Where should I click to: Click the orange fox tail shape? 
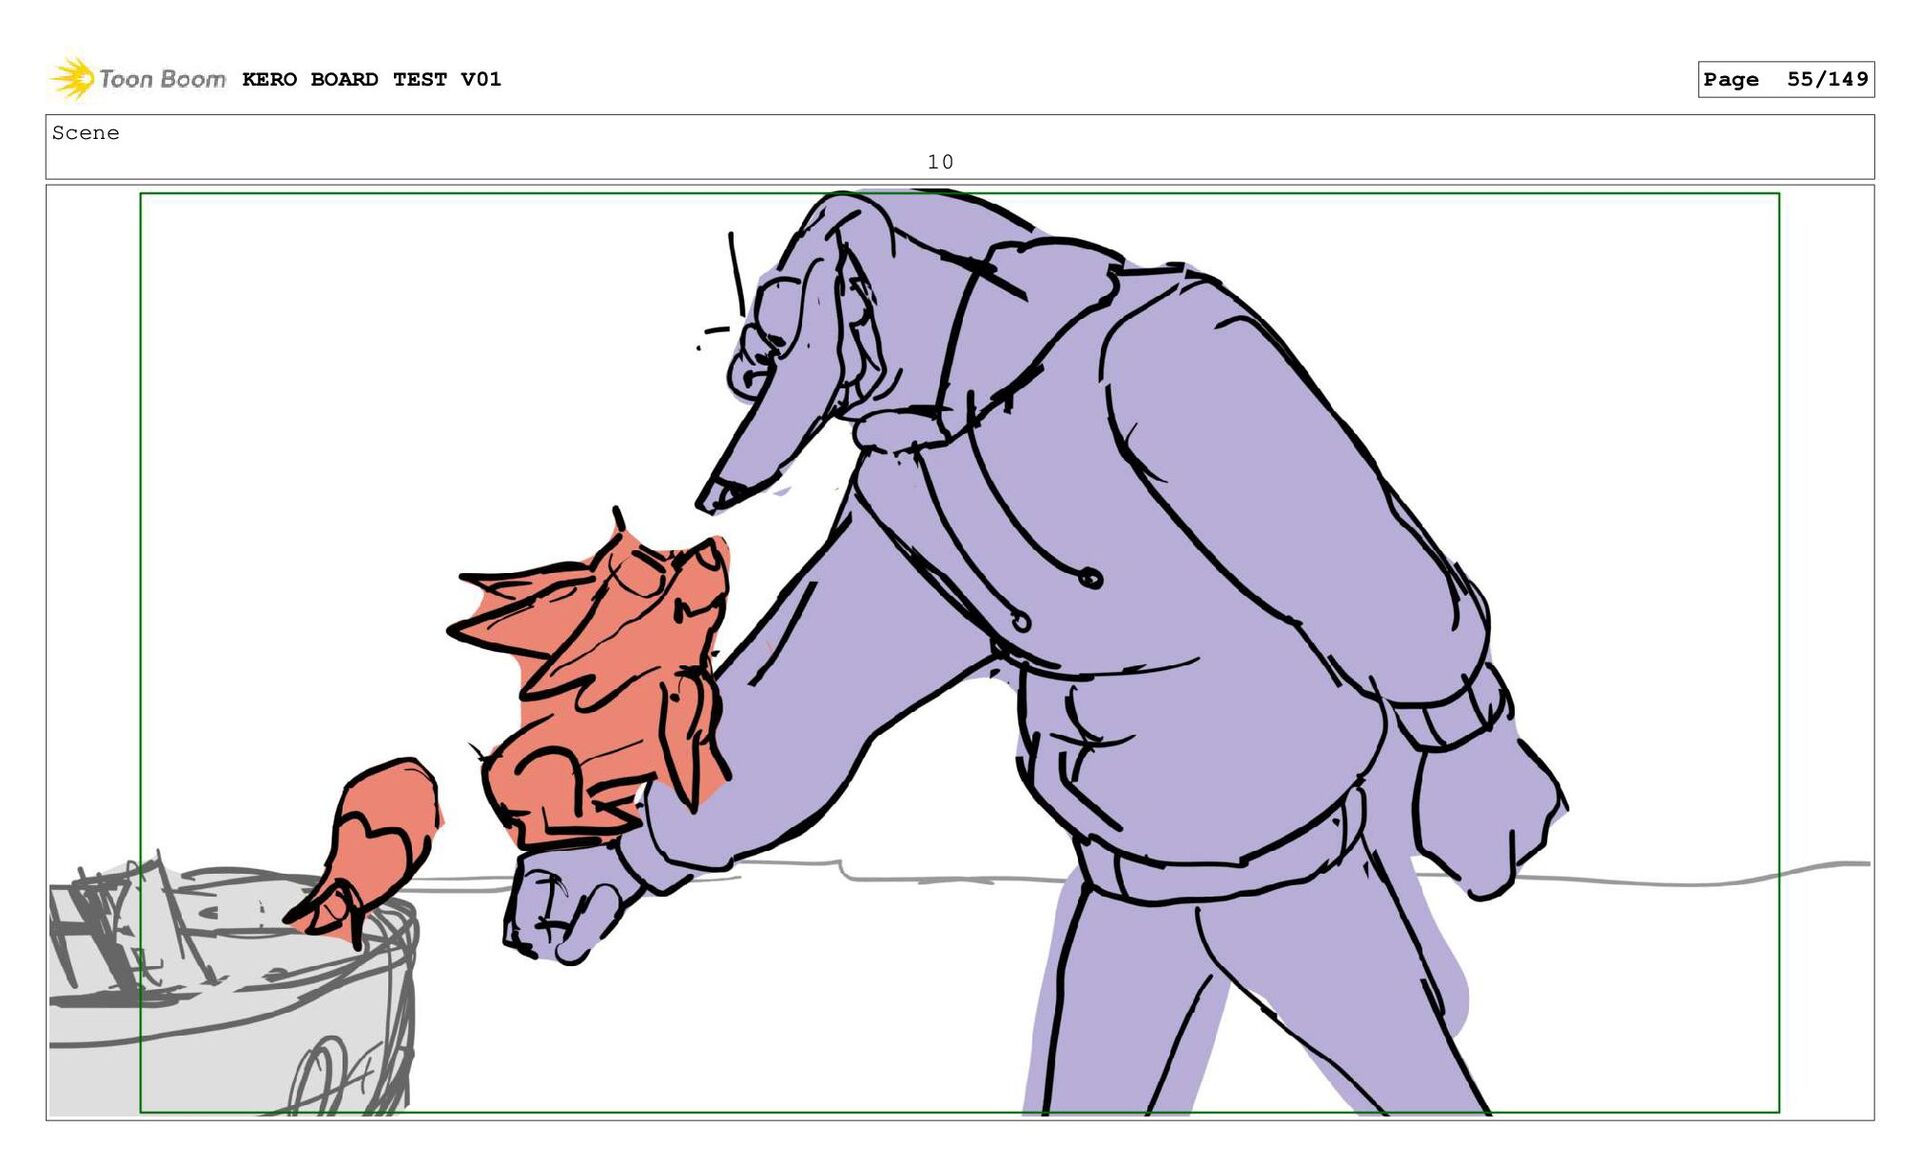click(x=380, y=835)
